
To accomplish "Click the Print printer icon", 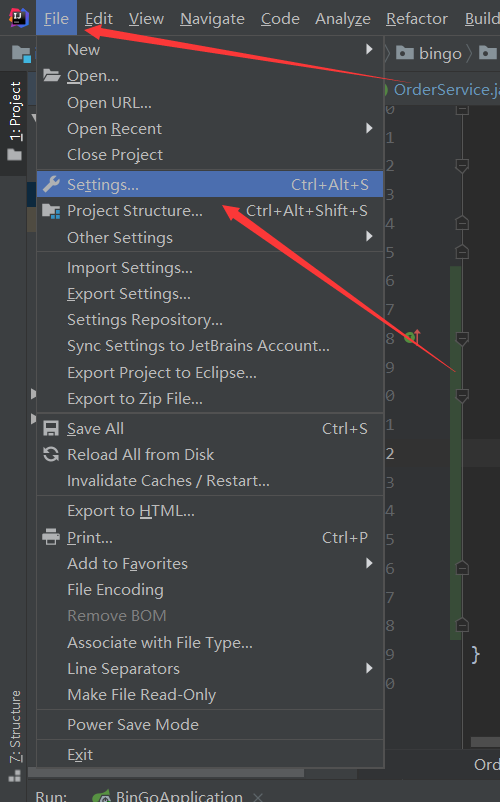I will point(51,537).
